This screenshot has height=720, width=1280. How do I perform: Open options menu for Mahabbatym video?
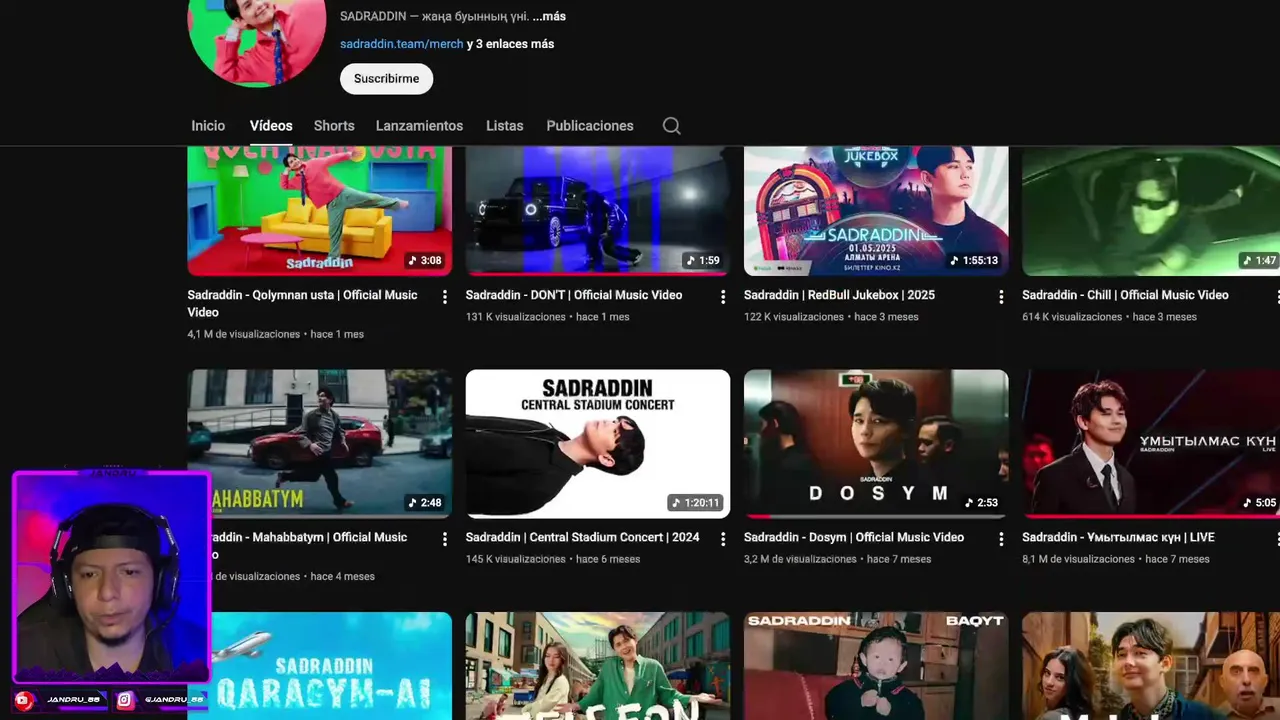pos(445,539)
